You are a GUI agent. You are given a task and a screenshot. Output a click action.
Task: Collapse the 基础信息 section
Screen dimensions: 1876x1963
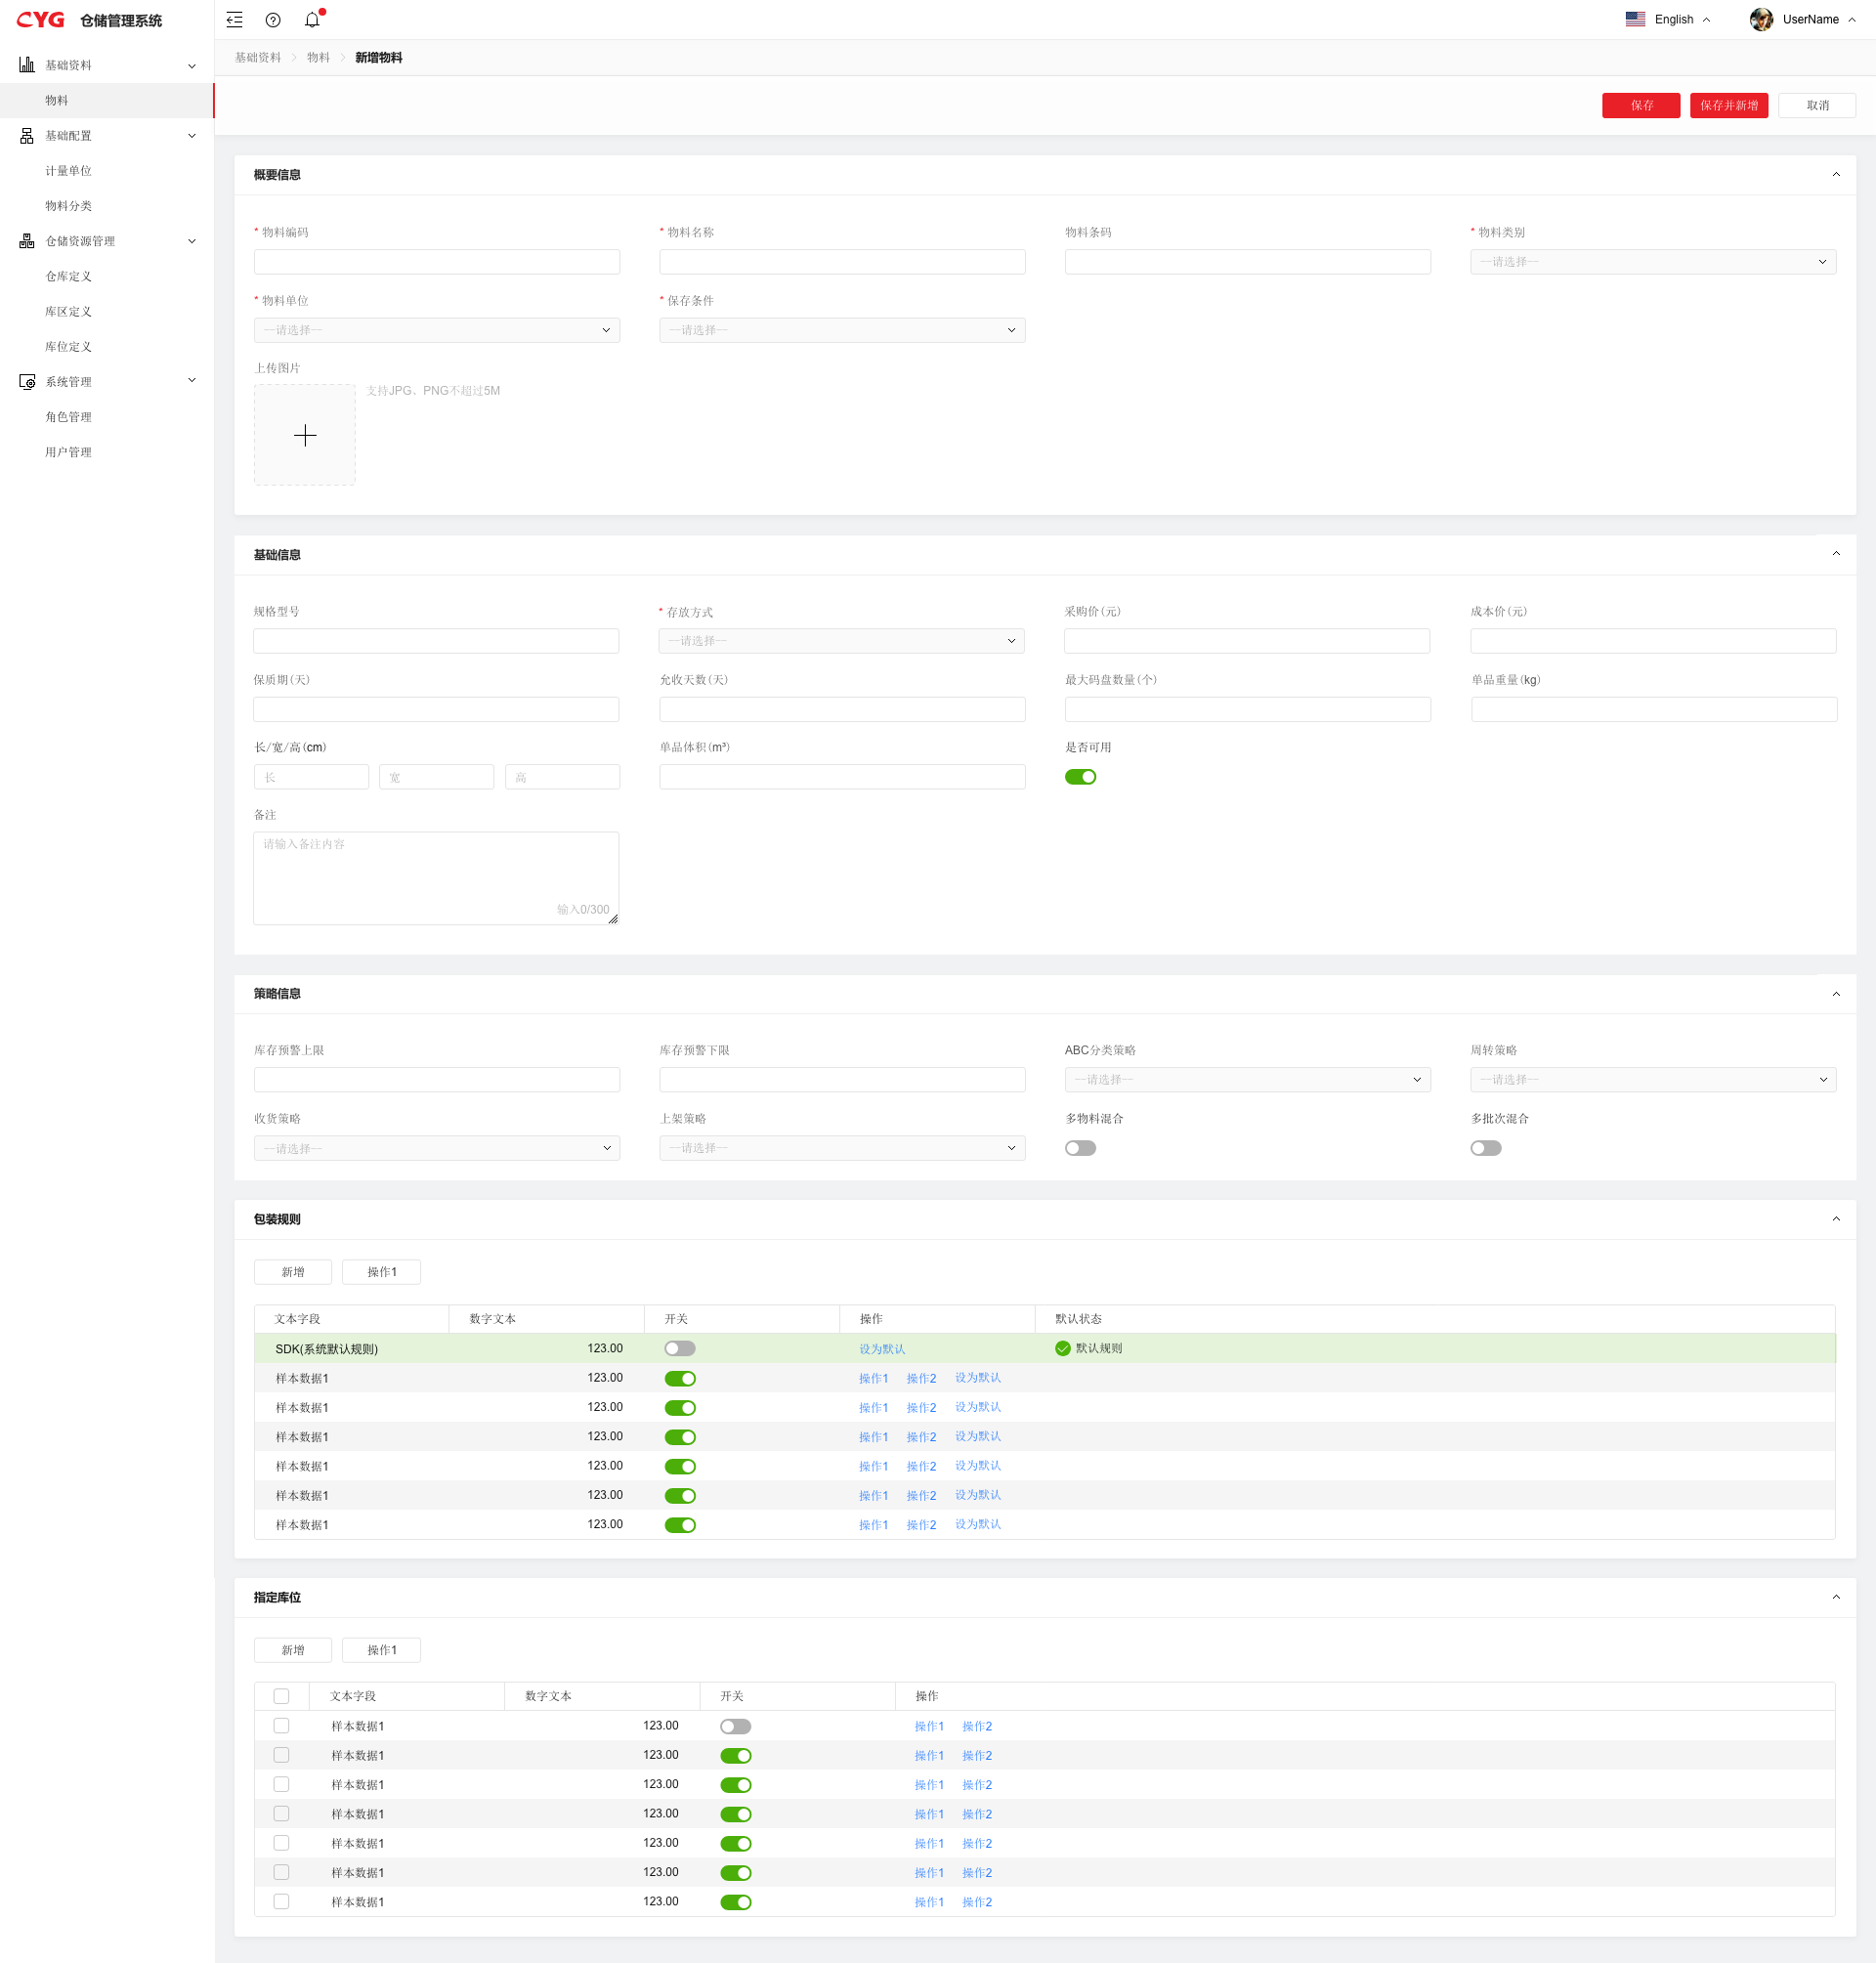(1835, 553)
